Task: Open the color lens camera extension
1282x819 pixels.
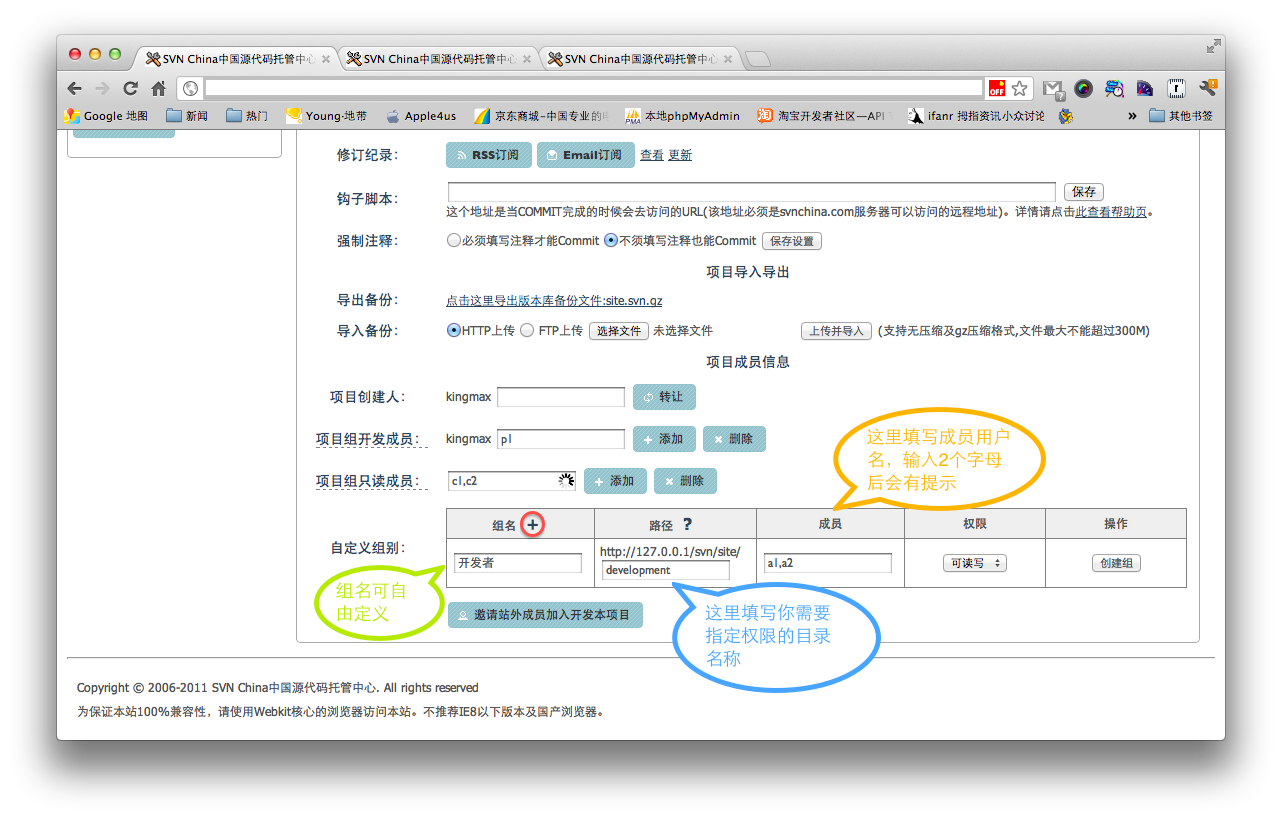Action: [1083, 88]
